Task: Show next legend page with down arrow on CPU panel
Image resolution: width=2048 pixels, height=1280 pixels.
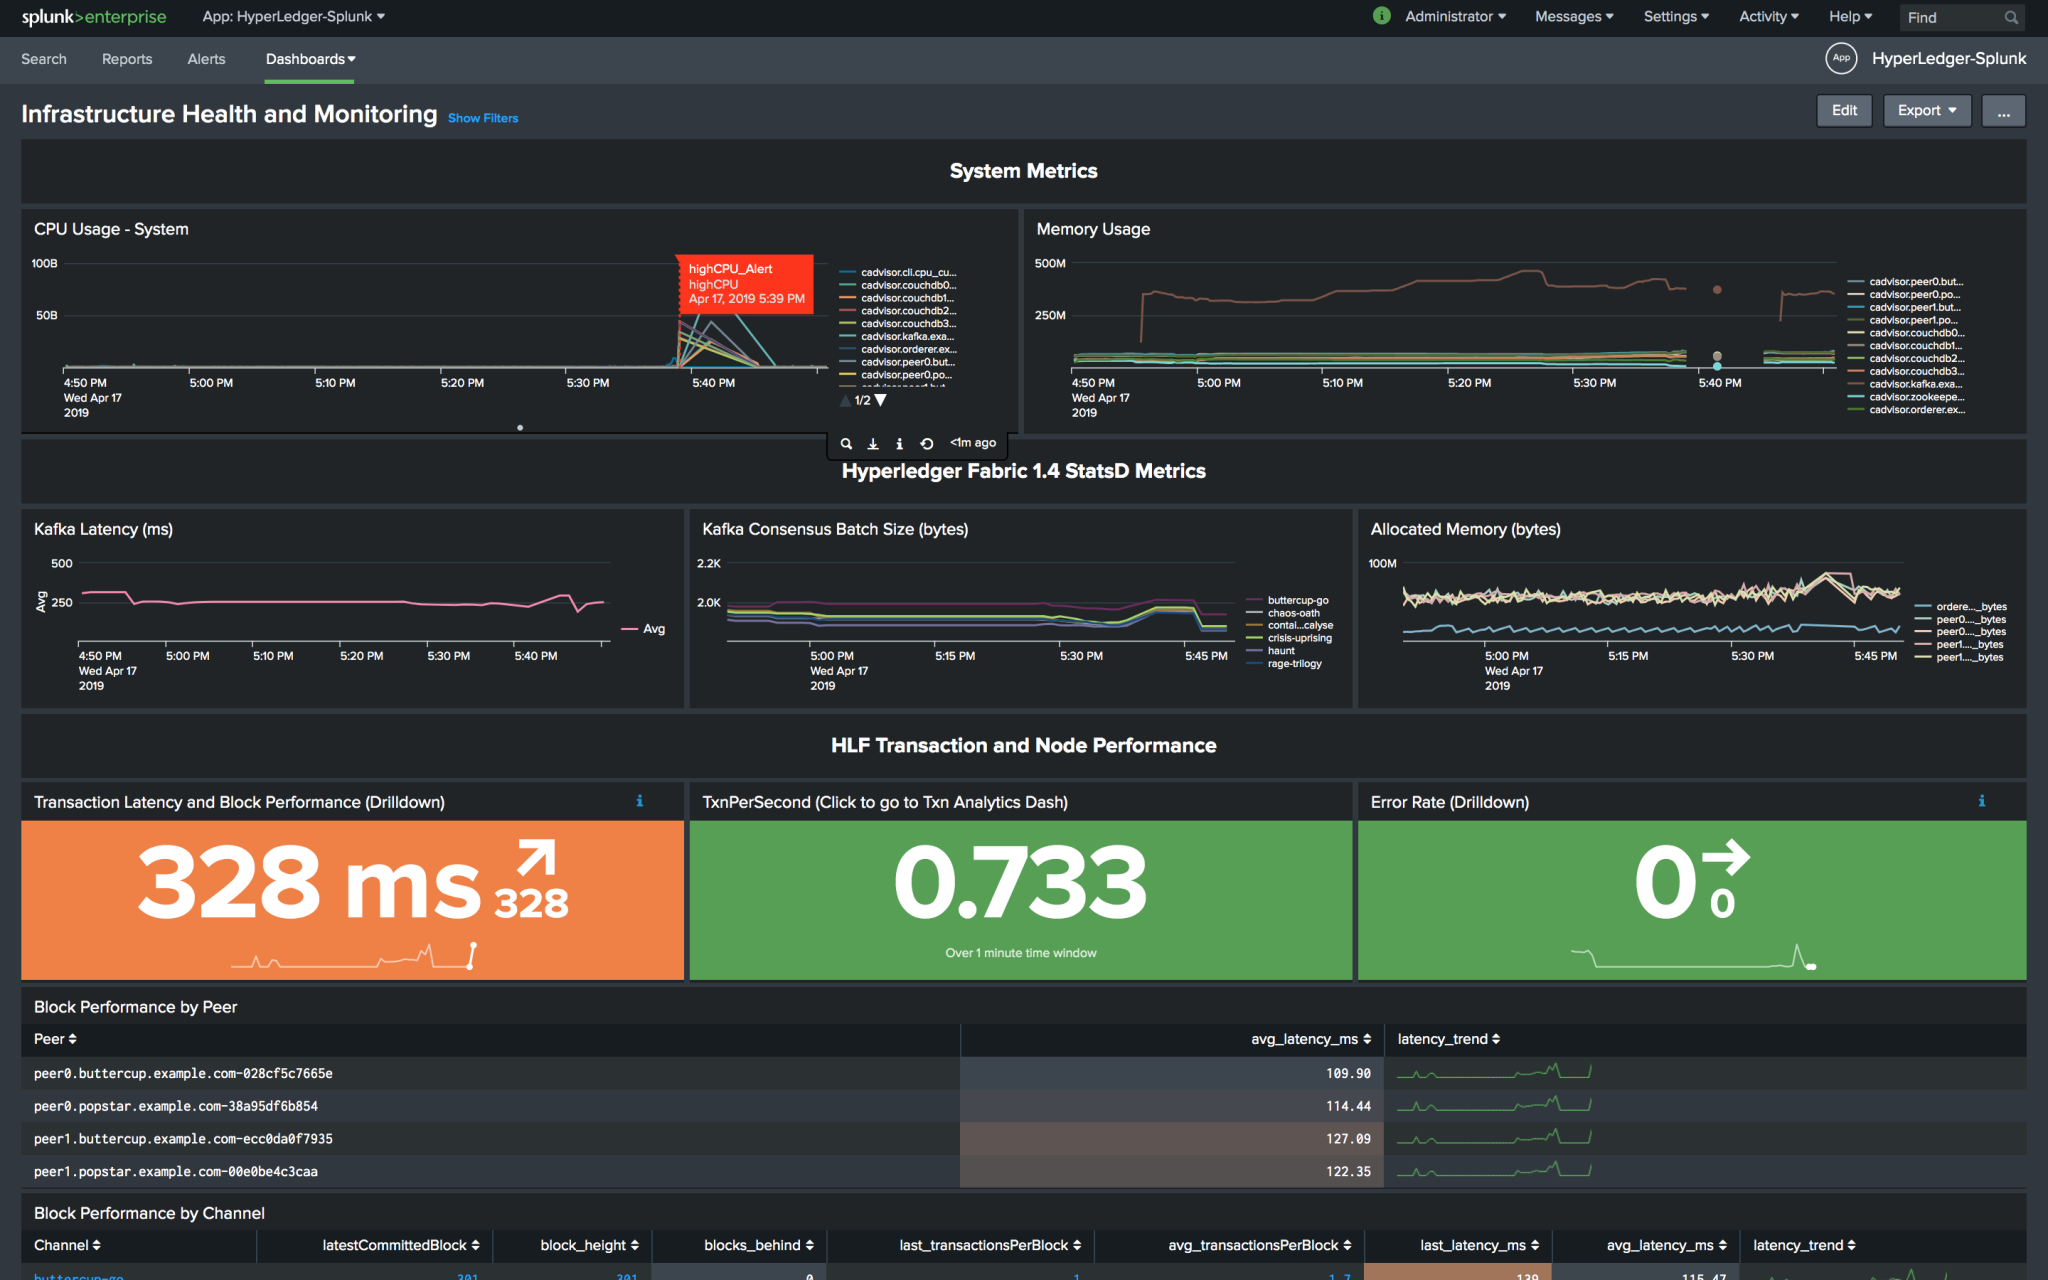Action: point(879,399)
